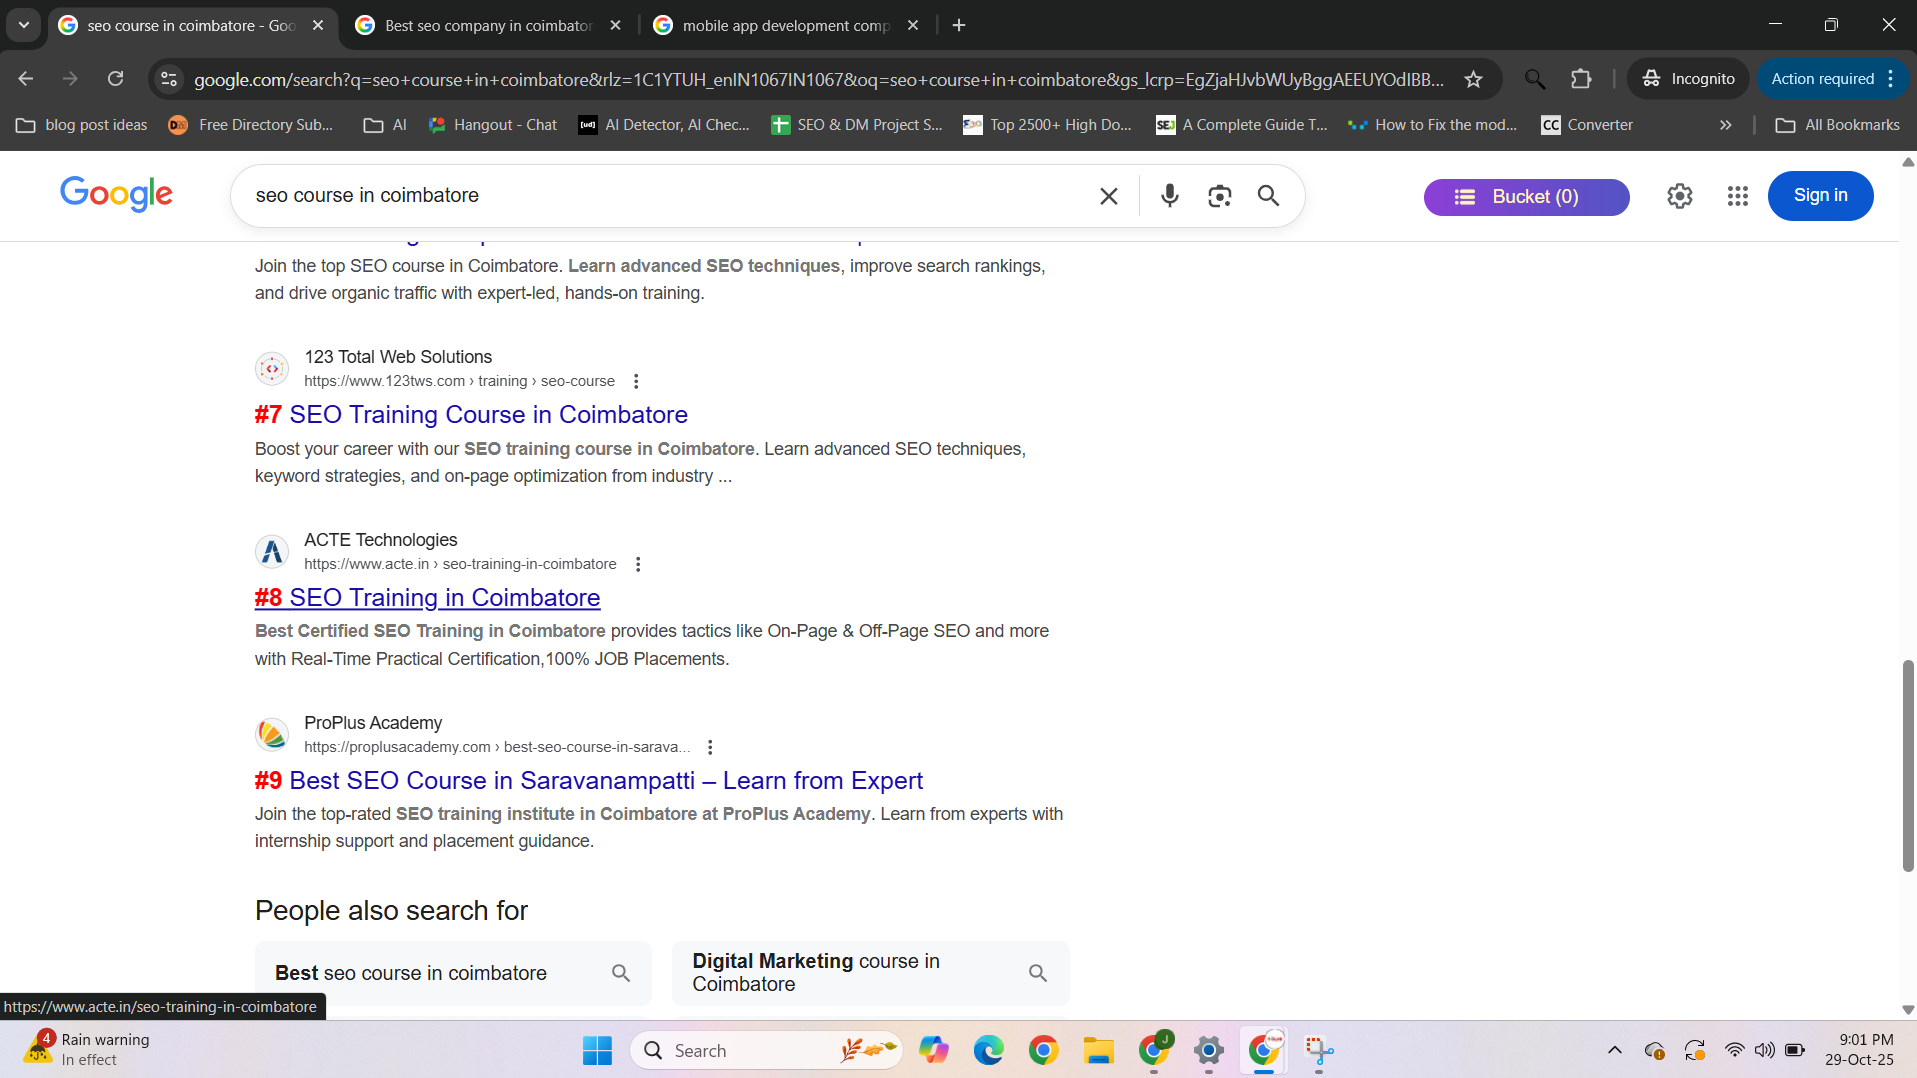Reload the current page
Screen dimensions: 1917x1078
point(116,79)
